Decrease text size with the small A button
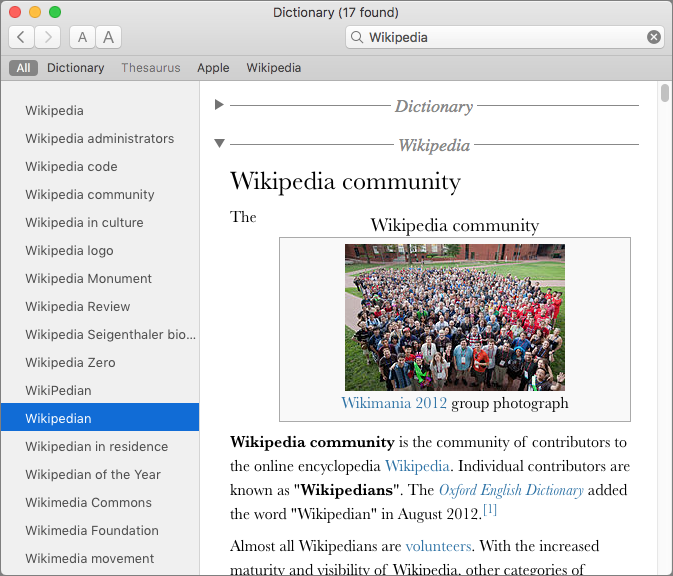This screenshot has height=576, width=673. (82, 37)
